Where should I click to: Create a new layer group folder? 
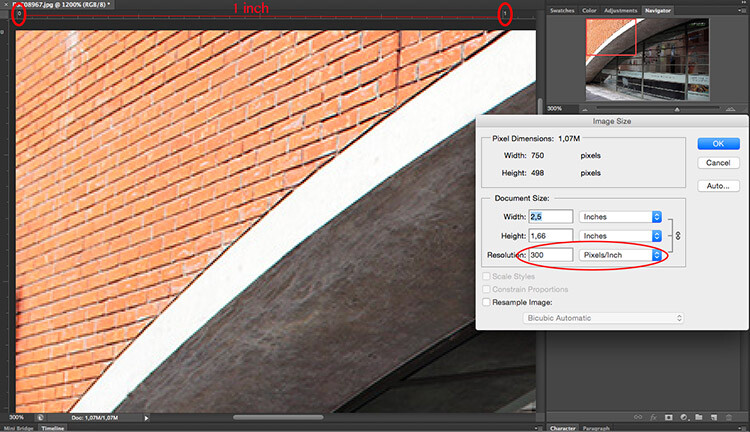pyautogui.click(x=698, y=416)
